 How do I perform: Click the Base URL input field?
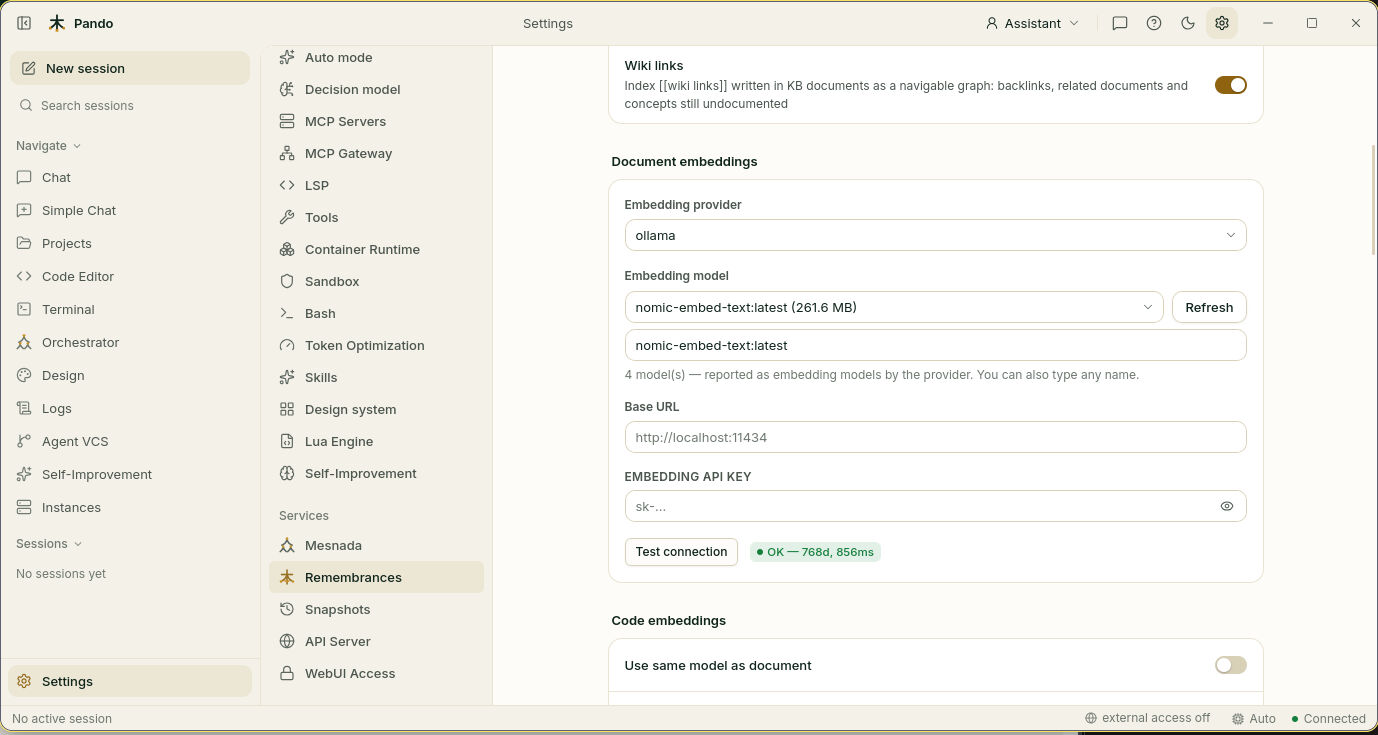coord(935,437)
